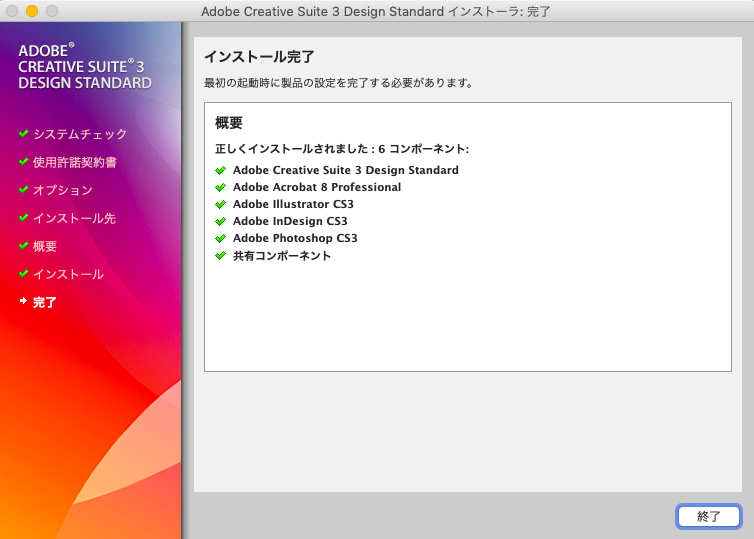
Task: Click the インストール完了 heading
Action: [x=259, y=57]
